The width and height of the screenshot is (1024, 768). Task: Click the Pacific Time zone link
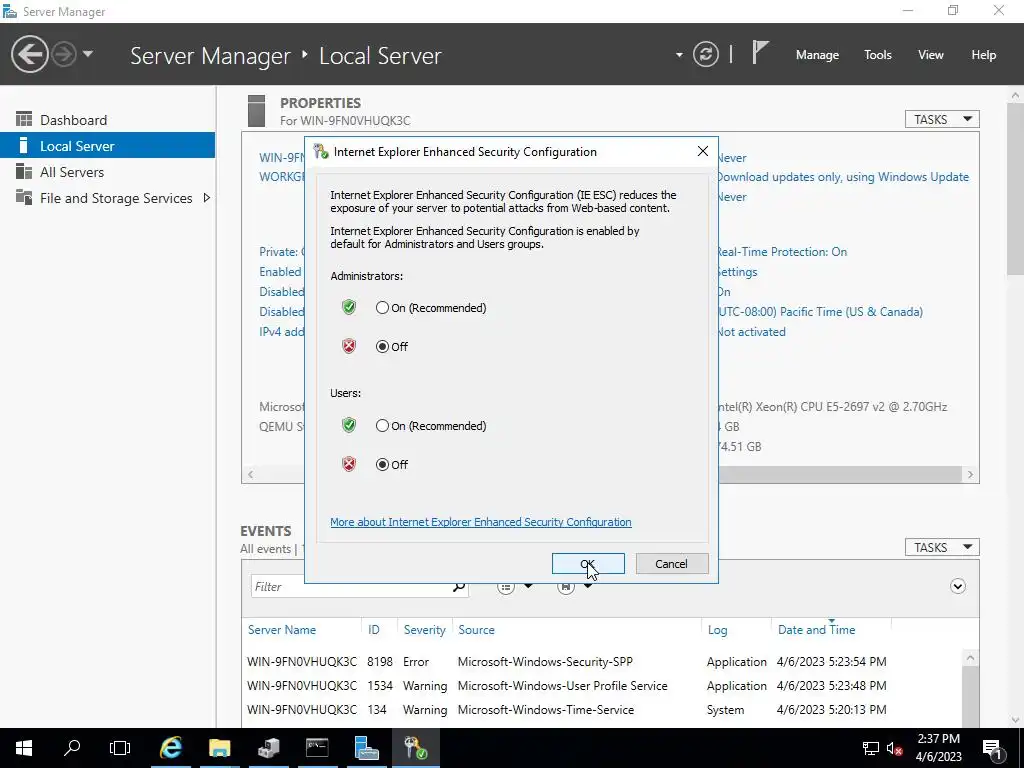pyautogui.click(x=820, y=312)
